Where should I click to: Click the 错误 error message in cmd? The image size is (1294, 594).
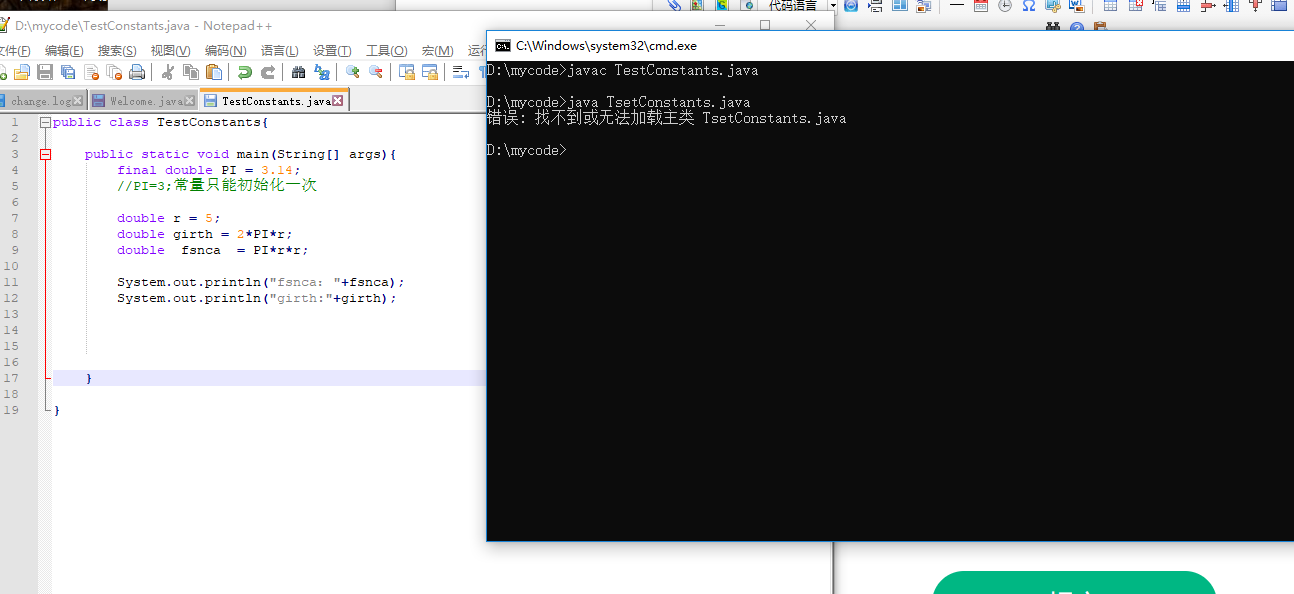coord(666,118)
